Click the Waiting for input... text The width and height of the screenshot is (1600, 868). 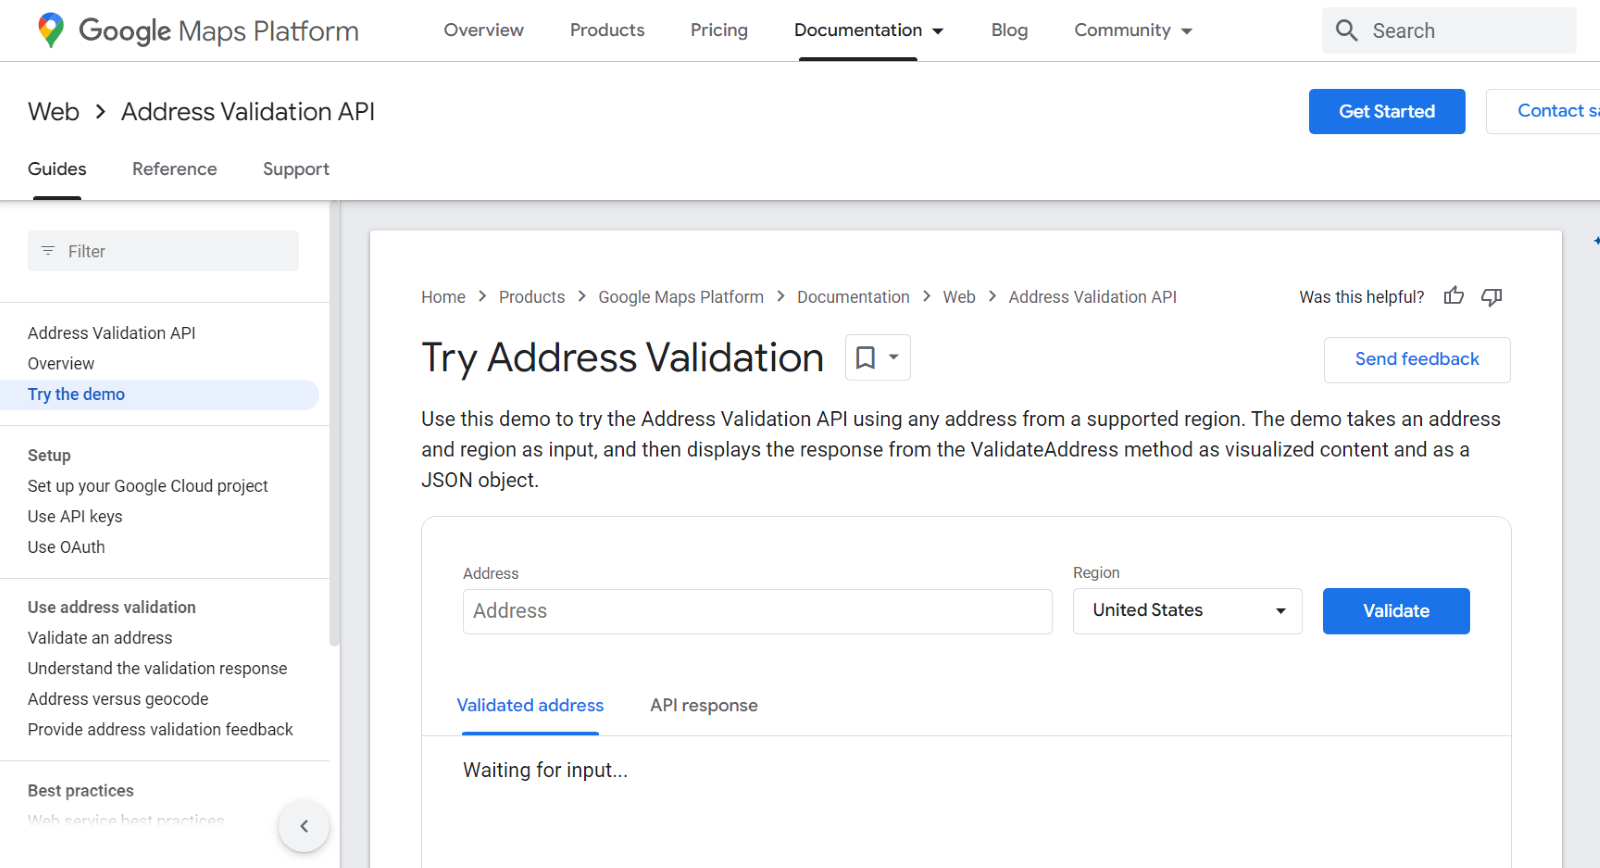pyautogui.click(x=545, y=770)
